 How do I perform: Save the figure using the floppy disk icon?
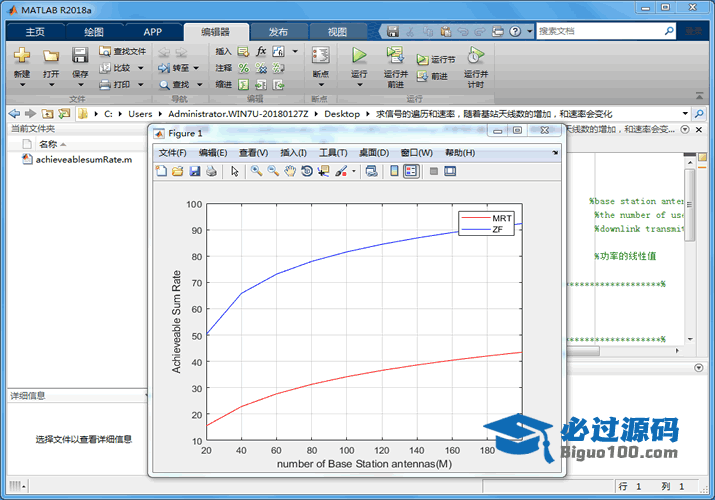[x=195, y=171]
